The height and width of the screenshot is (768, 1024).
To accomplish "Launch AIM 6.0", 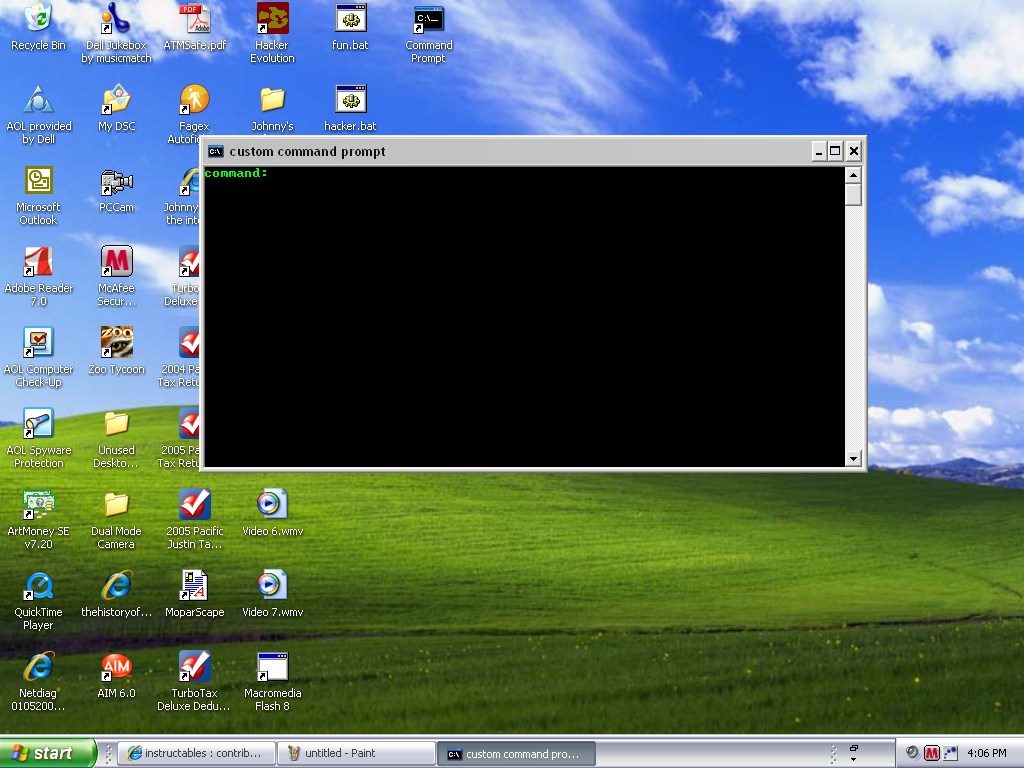I will [x=116, y=665].
